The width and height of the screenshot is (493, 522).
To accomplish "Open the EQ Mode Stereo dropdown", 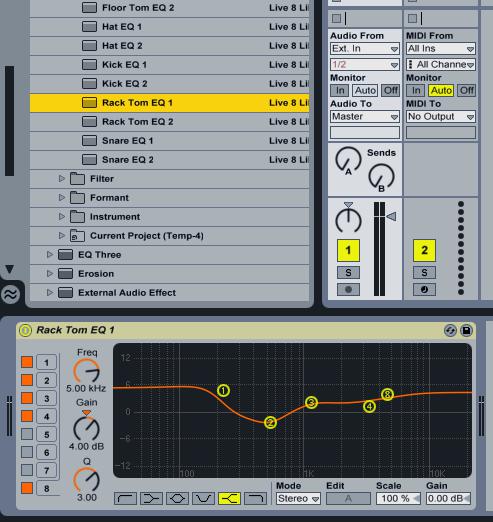I will pyautogui.click(x=298, y=499).
